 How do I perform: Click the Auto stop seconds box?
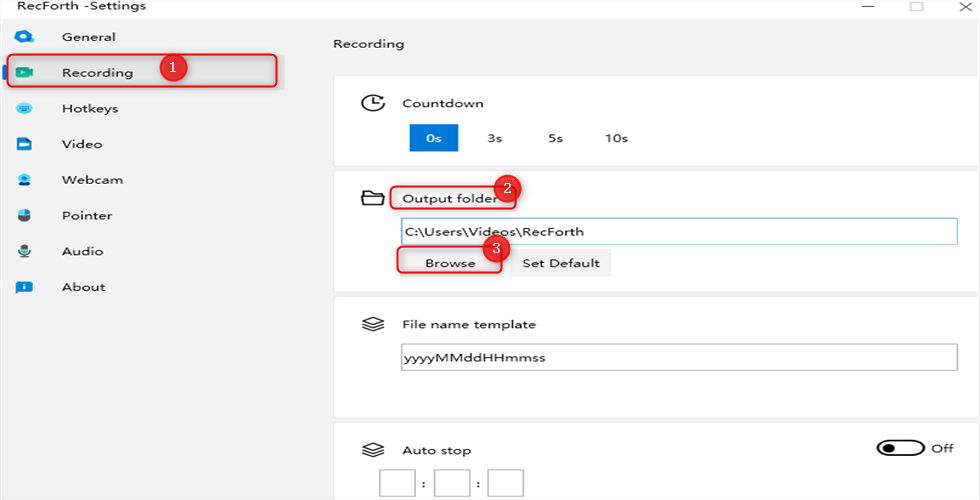[x=506, y=484]
